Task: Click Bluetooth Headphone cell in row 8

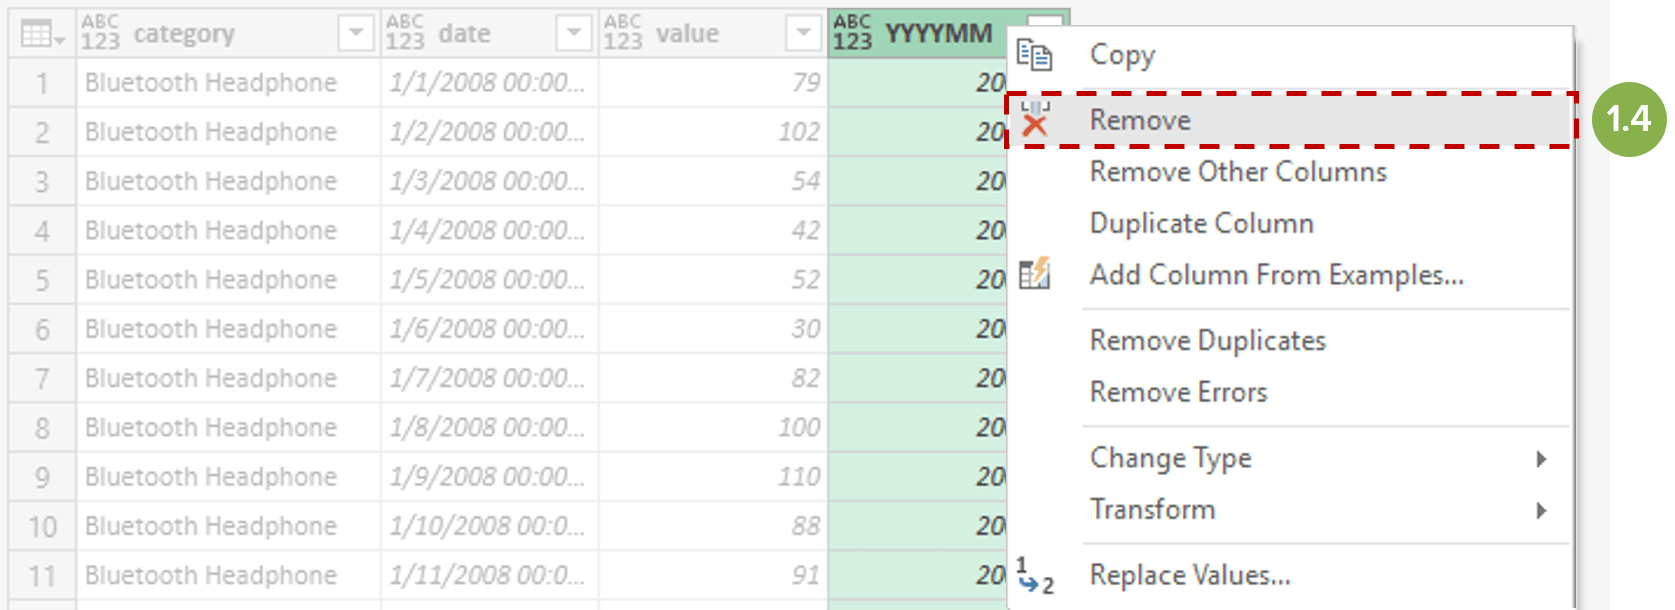Action: pos(228,428)
